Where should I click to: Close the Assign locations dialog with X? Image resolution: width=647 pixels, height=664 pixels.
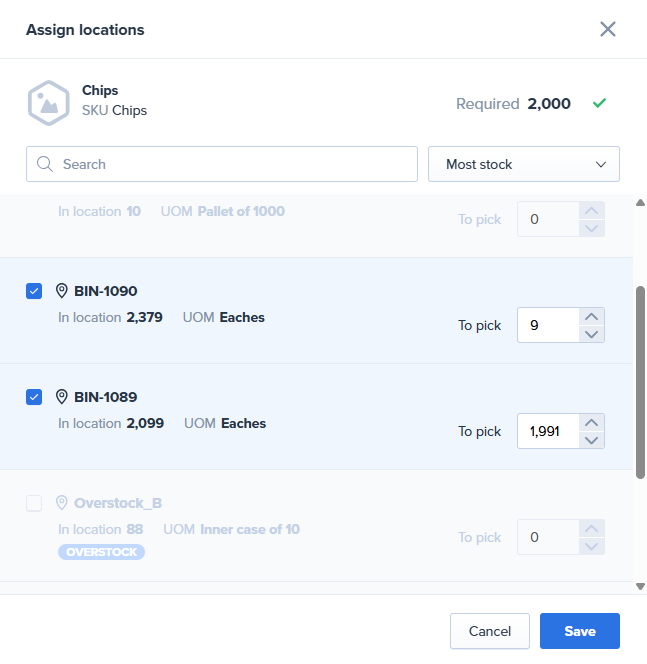pyautogui.click(x=607, y=29)
